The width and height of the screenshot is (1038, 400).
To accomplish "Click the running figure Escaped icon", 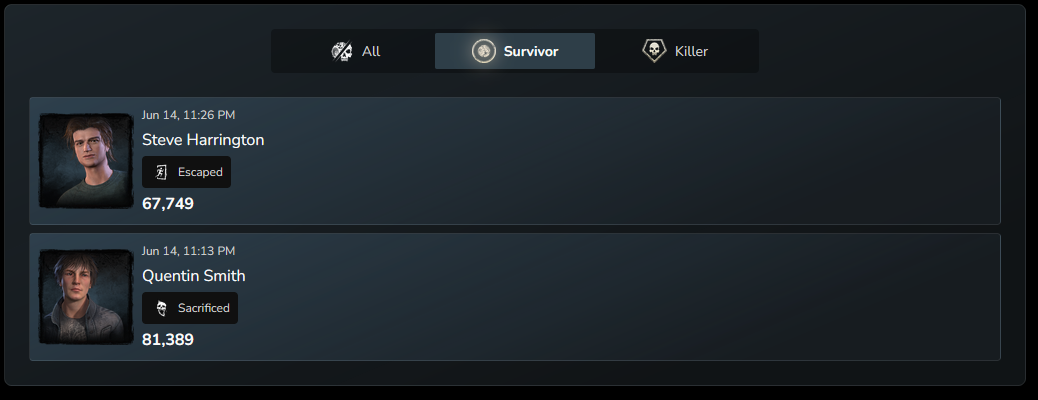I will click(161, 172).
